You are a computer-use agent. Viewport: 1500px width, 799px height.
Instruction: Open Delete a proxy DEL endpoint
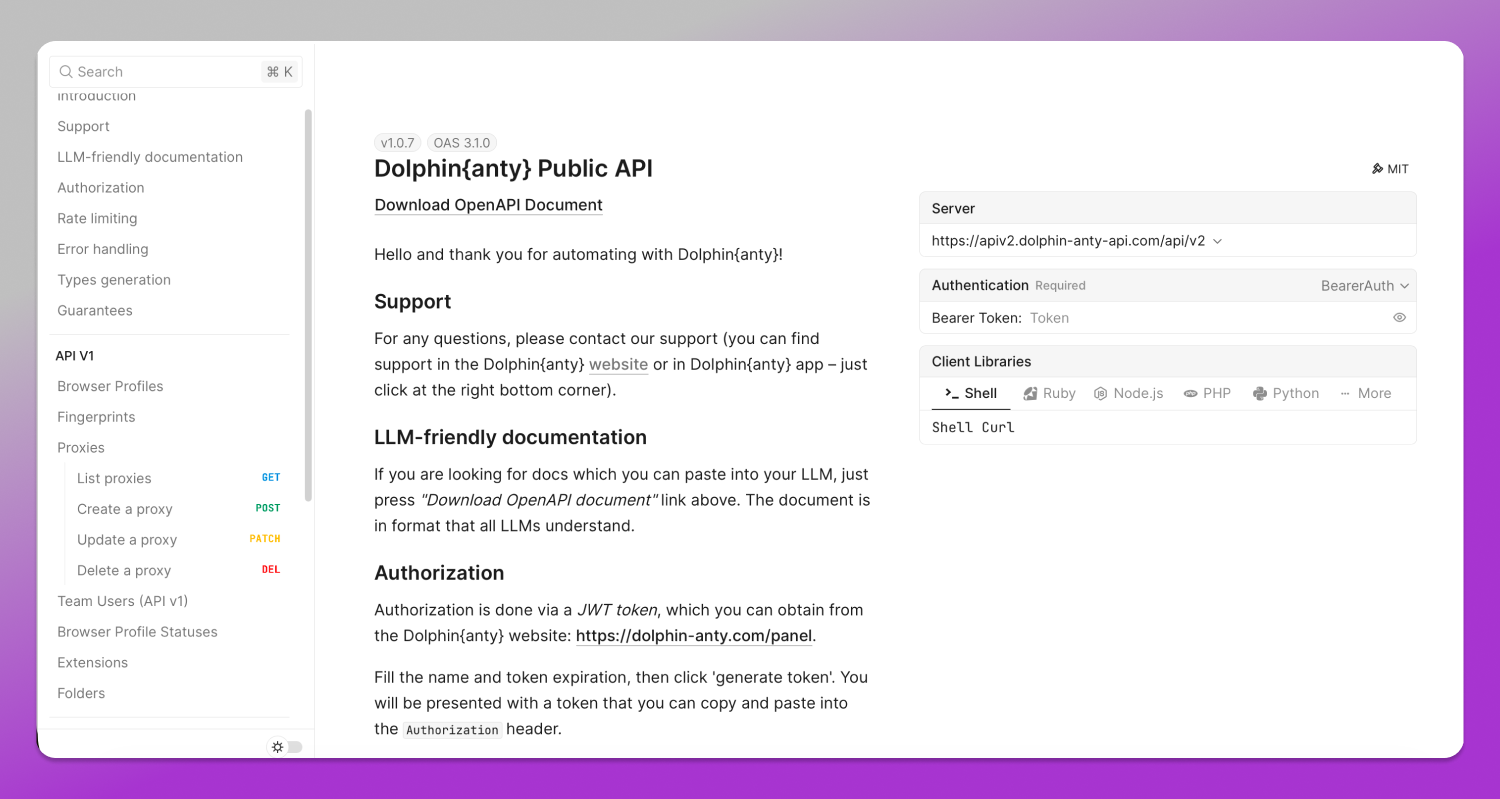tap(179, 570)
